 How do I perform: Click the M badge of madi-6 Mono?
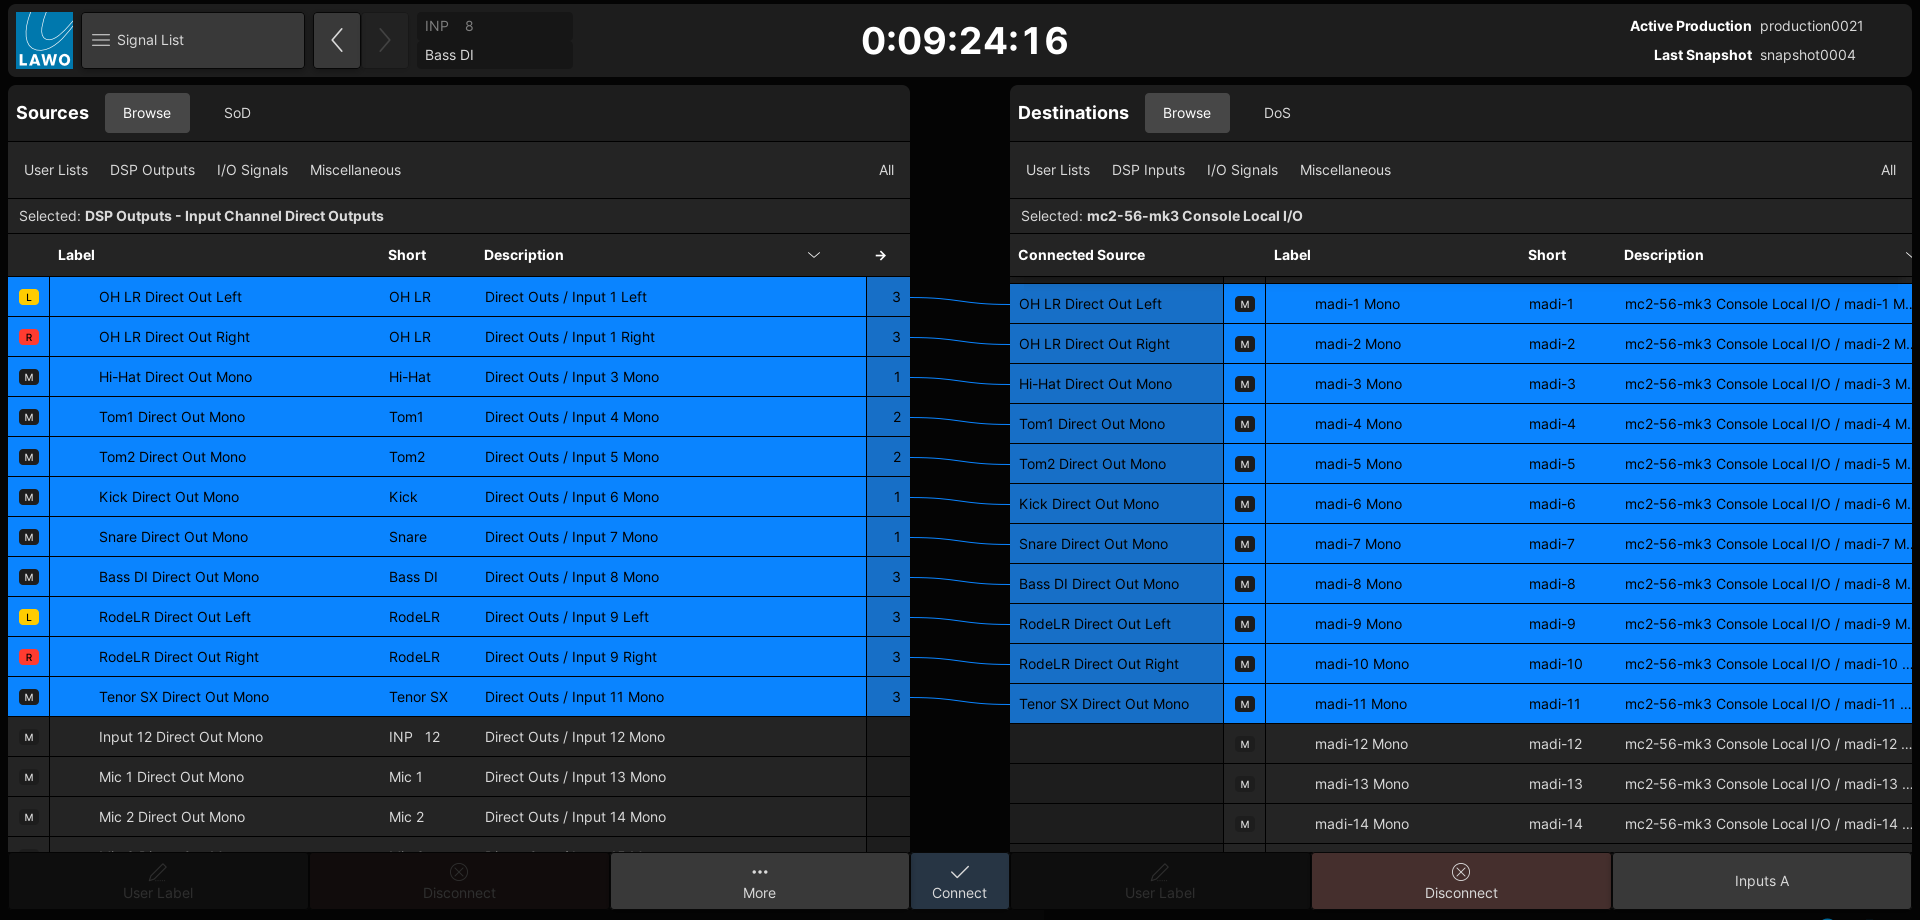(x=1245, y=504)
